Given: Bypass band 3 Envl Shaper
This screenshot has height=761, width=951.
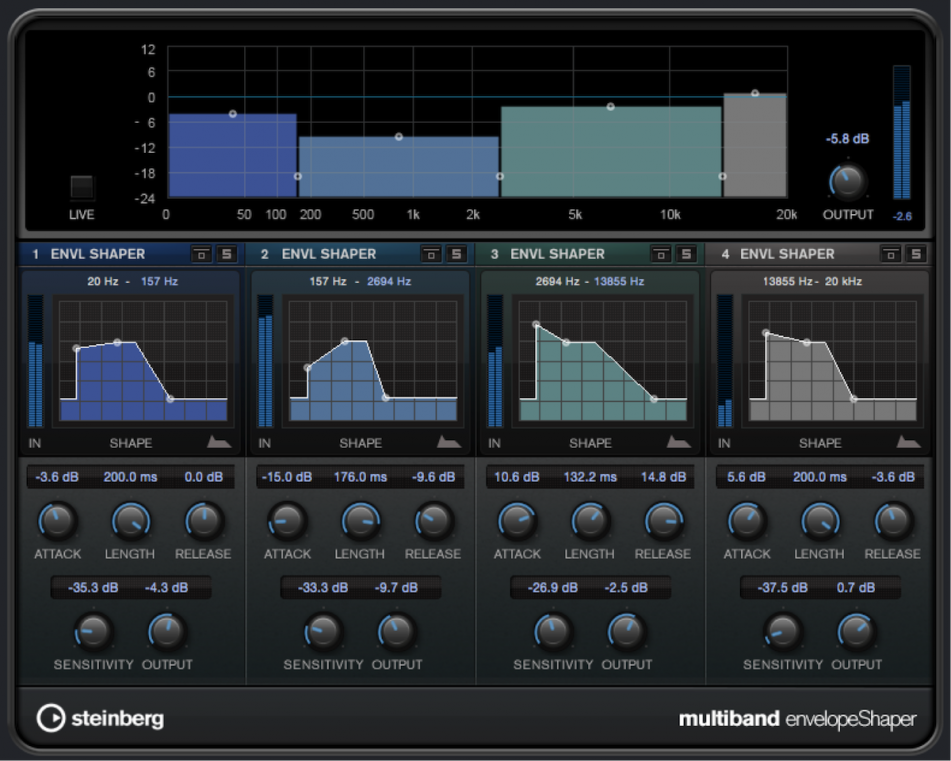Looking at the screenshot, I should point(660,254).
